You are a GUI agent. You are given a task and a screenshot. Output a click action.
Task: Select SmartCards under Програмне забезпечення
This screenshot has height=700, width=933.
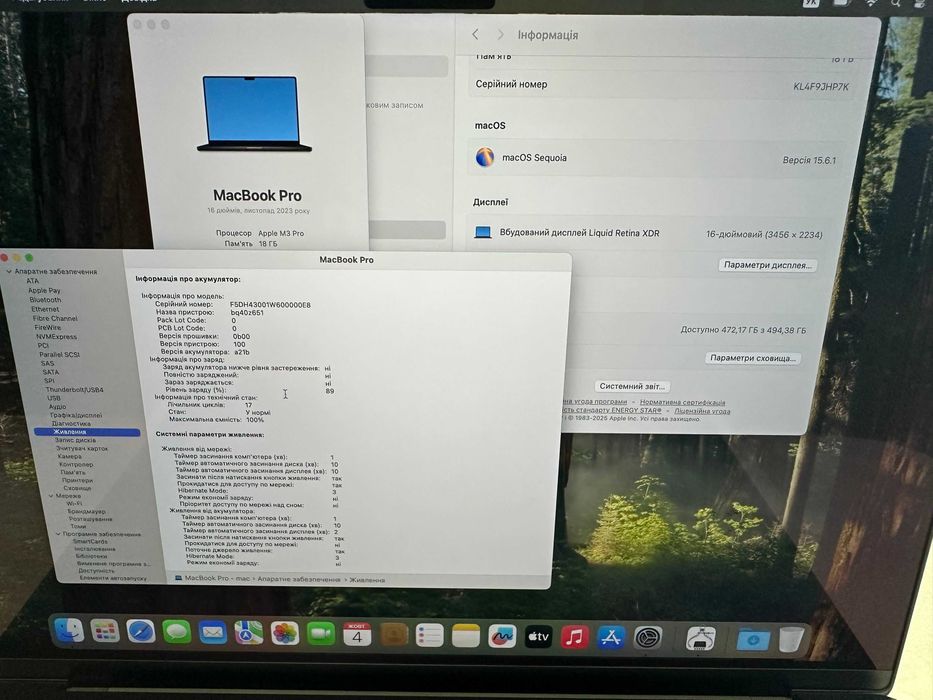tap(90, 542)
